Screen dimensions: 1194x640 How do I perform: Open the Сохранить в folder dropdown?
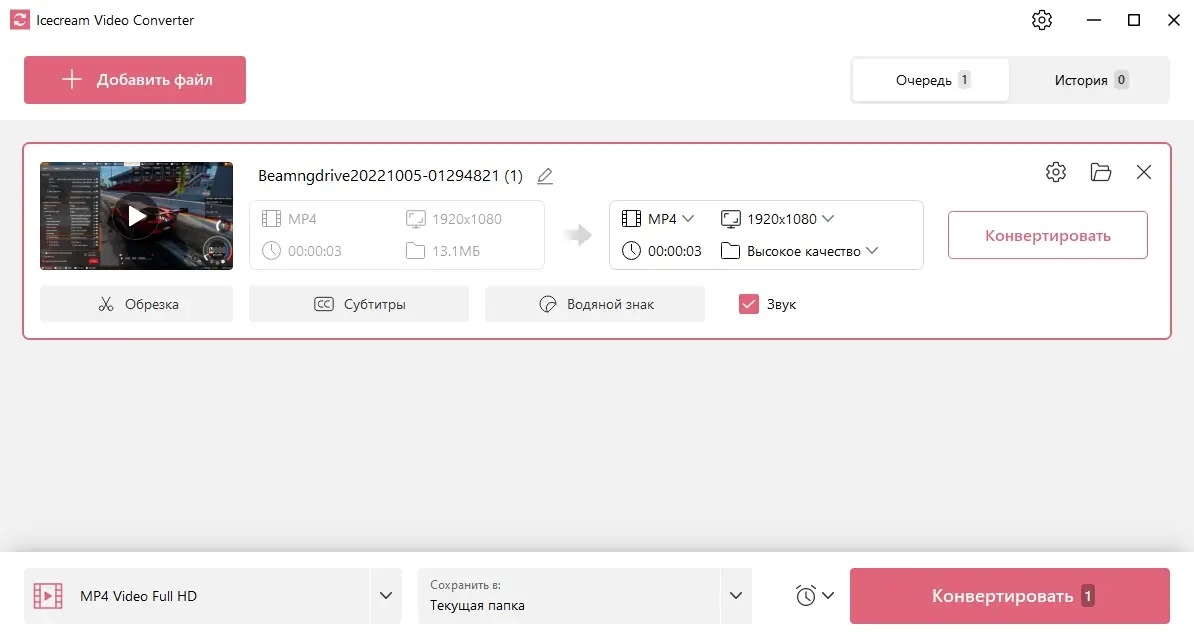736,596
